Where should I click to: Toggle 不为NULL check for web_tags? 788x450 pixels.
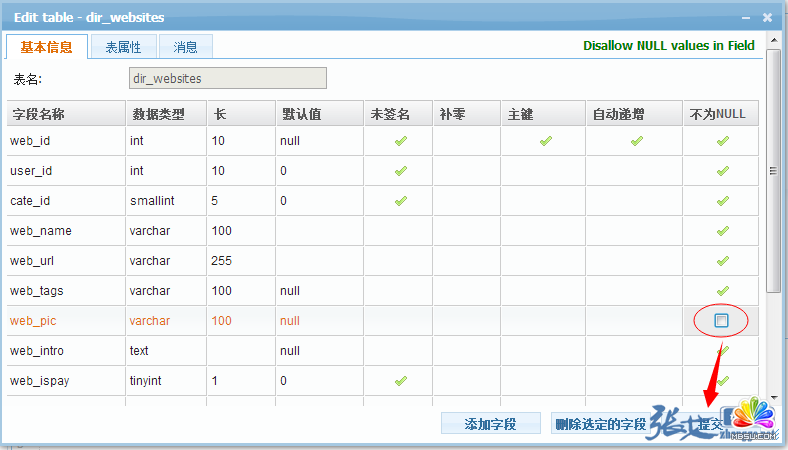[x=723, y=291]
